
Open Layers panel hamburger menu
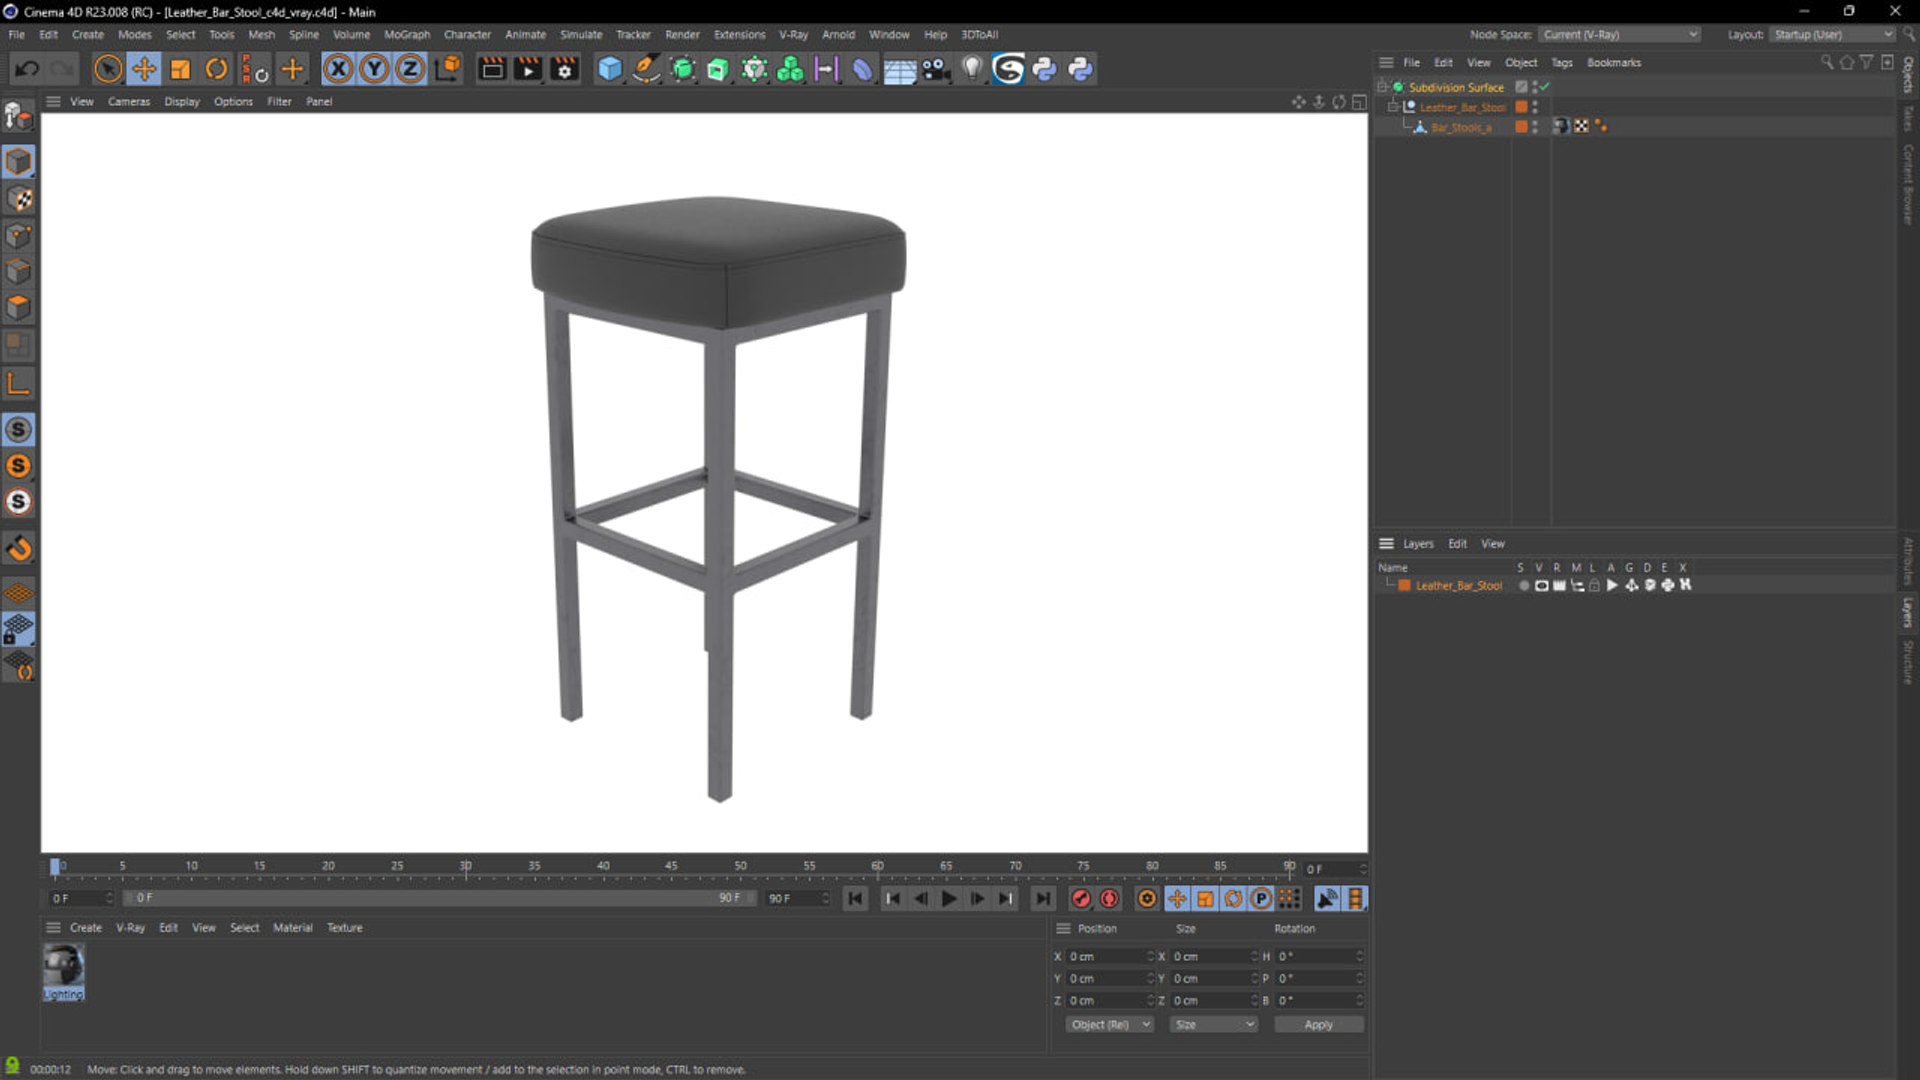pyautogui.click(x=1386, y=544)
